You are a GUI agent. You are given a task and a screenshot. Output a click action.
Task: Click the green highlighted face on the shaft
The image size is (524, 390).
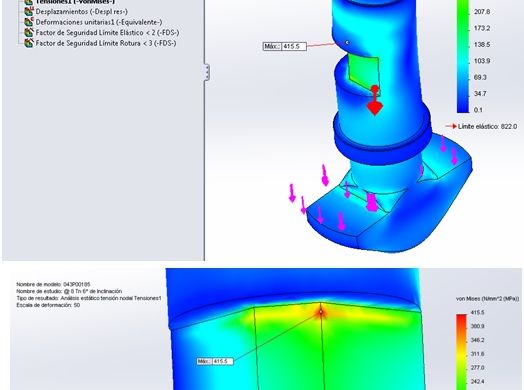click(x=364, y=72)
